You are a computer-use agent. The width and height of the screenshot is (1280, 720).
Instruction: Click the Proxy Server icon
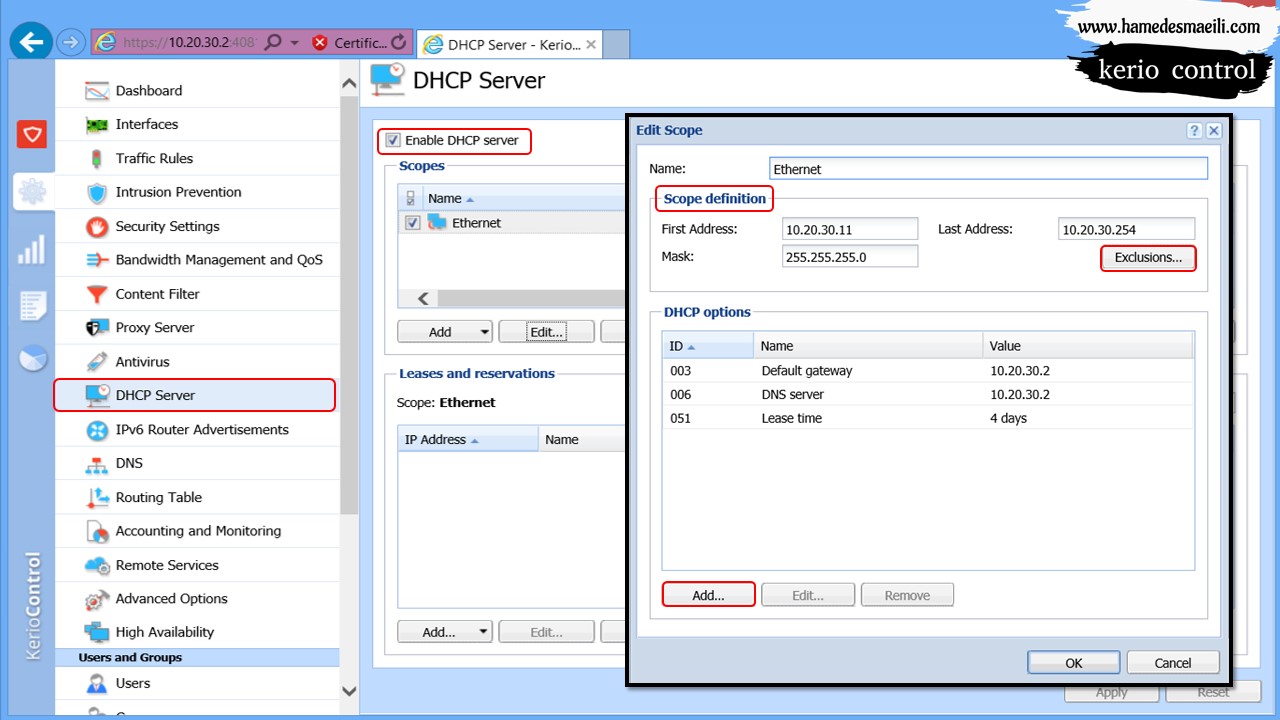point(97,328)
